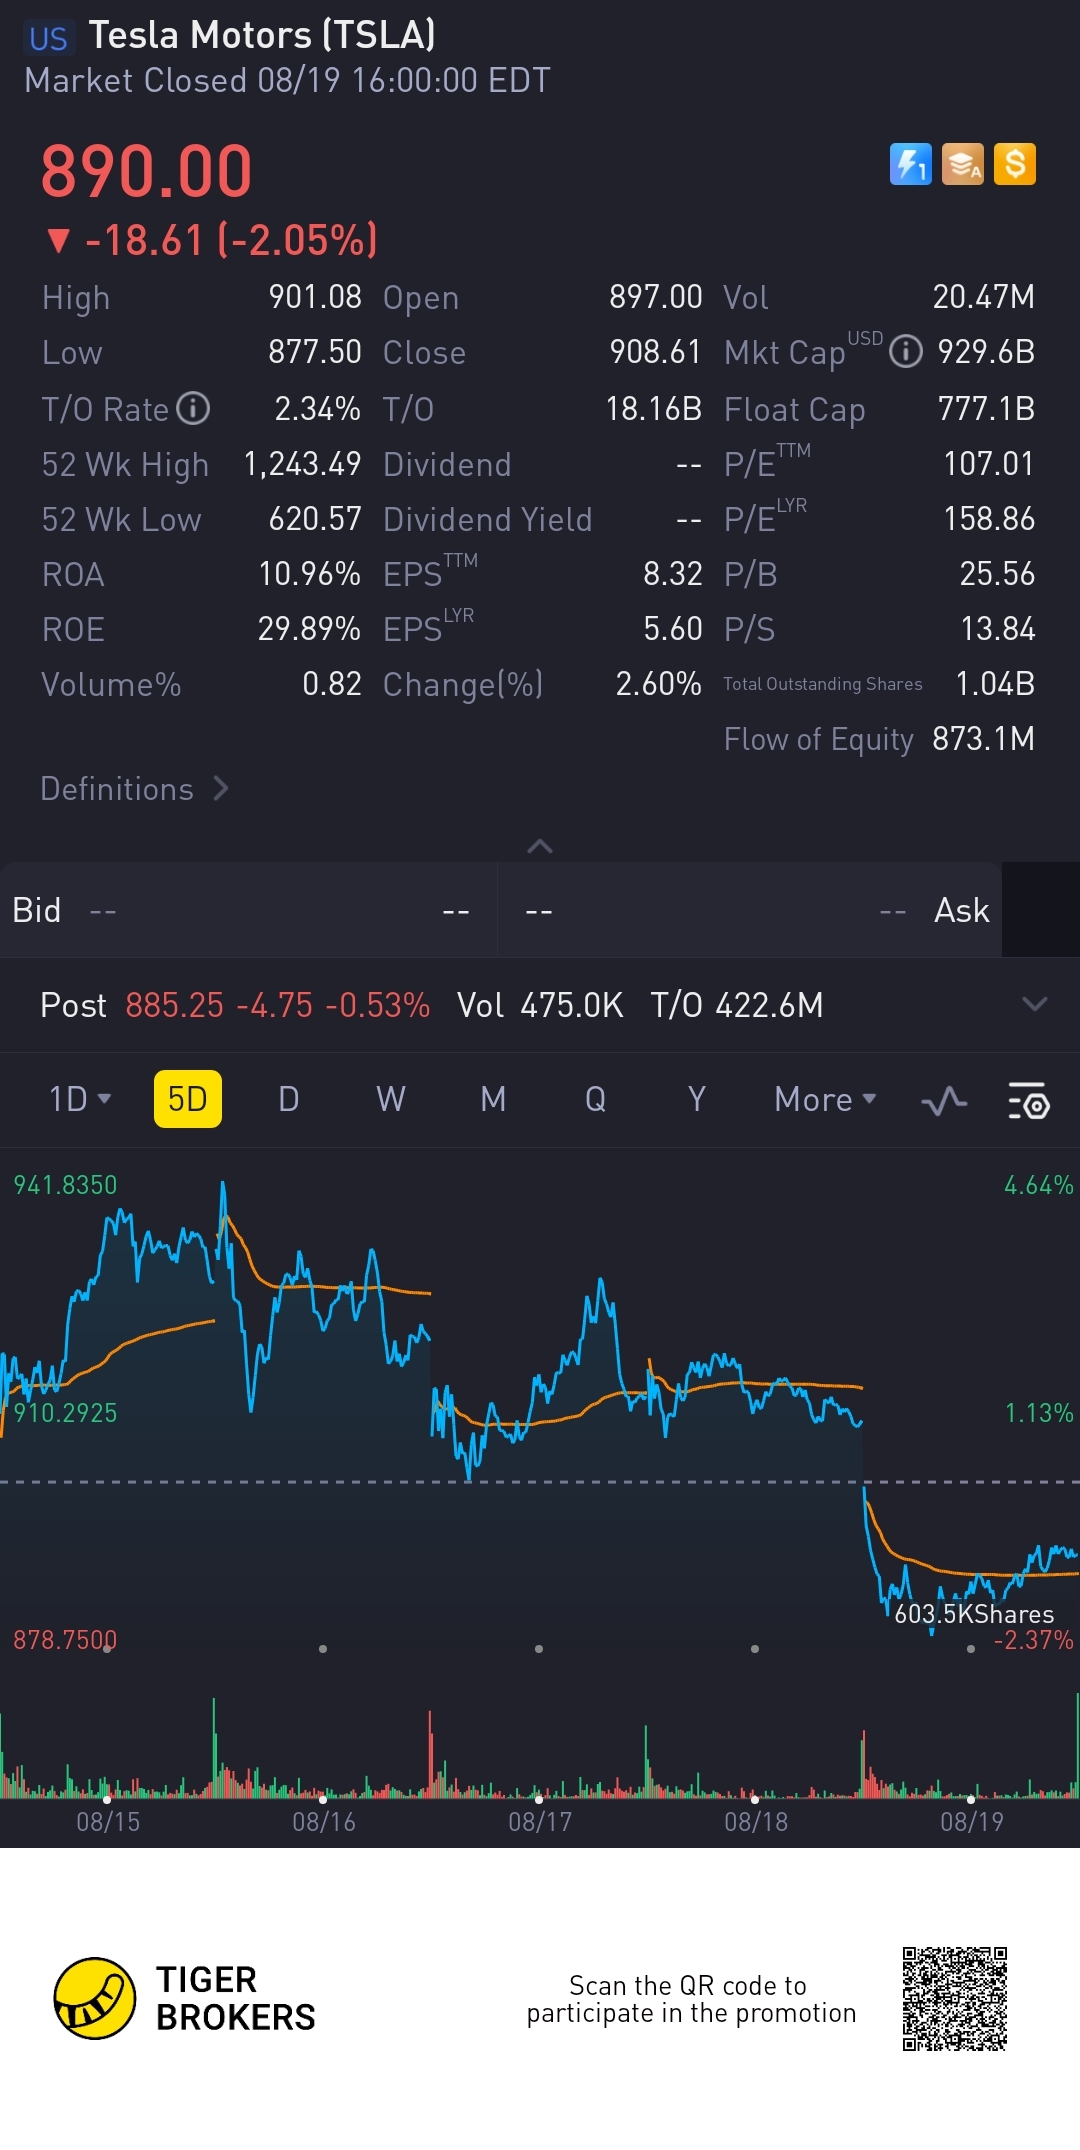Switch to the D daily chart tab
The image size is (1080, 2150).
(289, 1099)
